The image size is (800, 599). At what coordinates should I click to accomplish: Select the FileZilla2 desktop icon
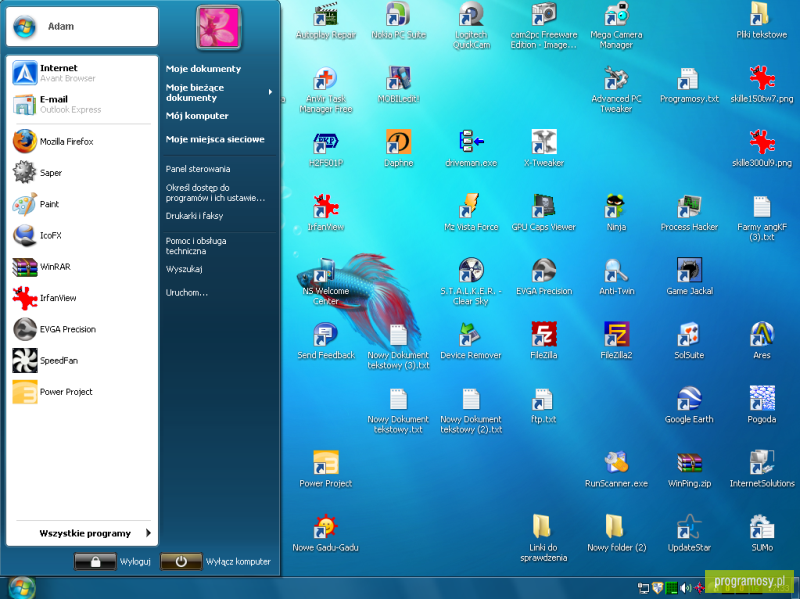coord(616,341)
